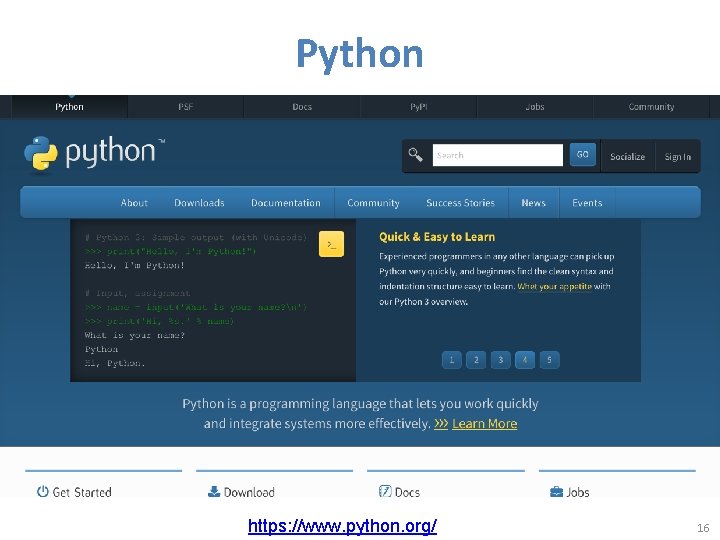Click the Docs page icon
This screenshot has height=540, width=720.
tap(385, 491)
